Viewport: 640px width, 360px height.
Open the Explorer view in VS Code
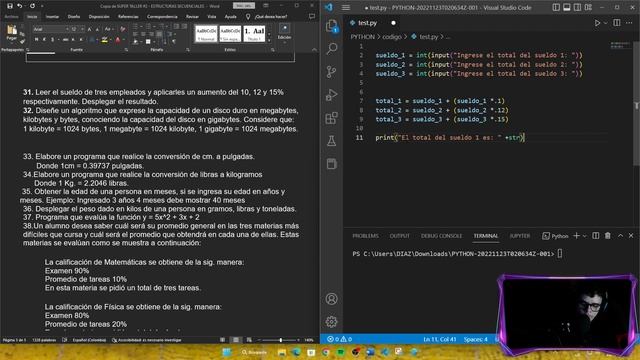[331, 26]
